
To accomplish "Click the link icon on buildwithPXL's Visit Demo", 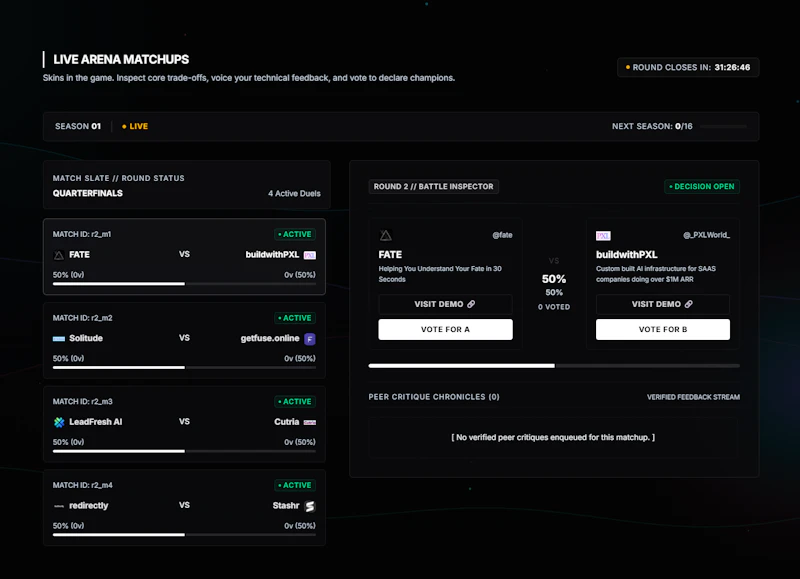I will pyautogui.click(x=688, y=304).
